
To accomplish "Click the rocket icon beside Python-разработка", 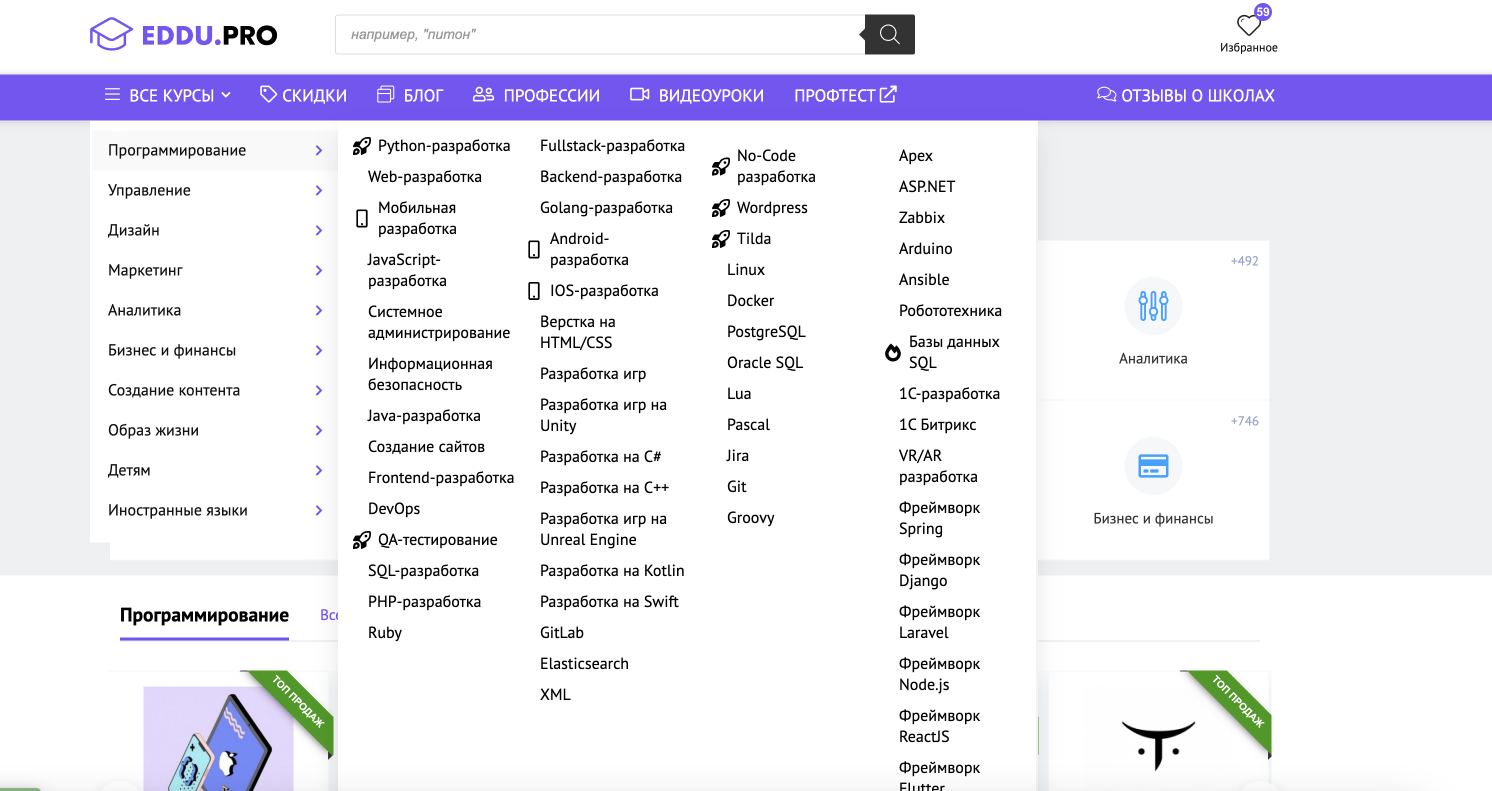I will tap(362, 146).
